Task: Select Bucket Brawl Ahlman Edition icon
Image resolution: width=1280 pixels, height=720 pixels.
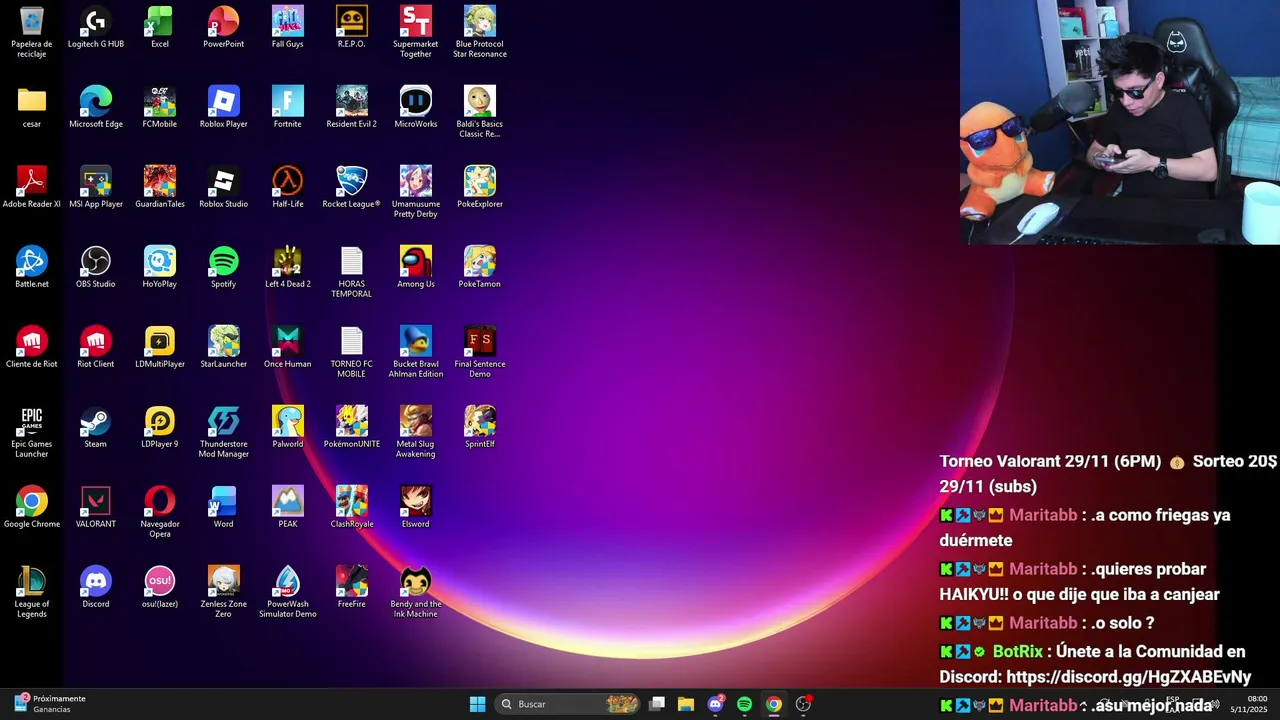Action: 416,352
